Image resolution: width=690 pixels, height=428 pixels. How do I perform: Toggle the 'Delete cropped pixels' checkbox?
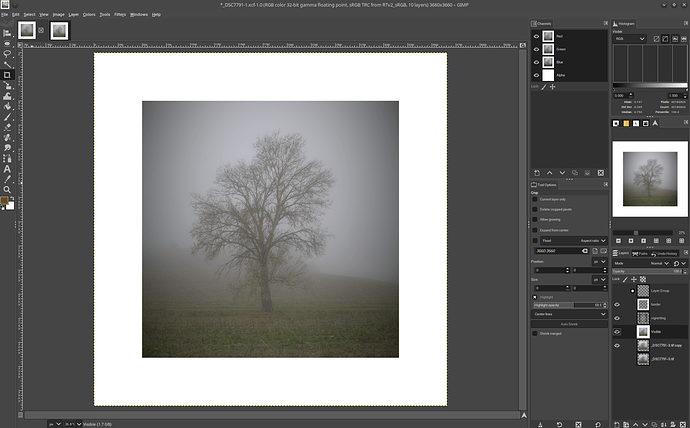pyautogui.click(x=535, y=210)
